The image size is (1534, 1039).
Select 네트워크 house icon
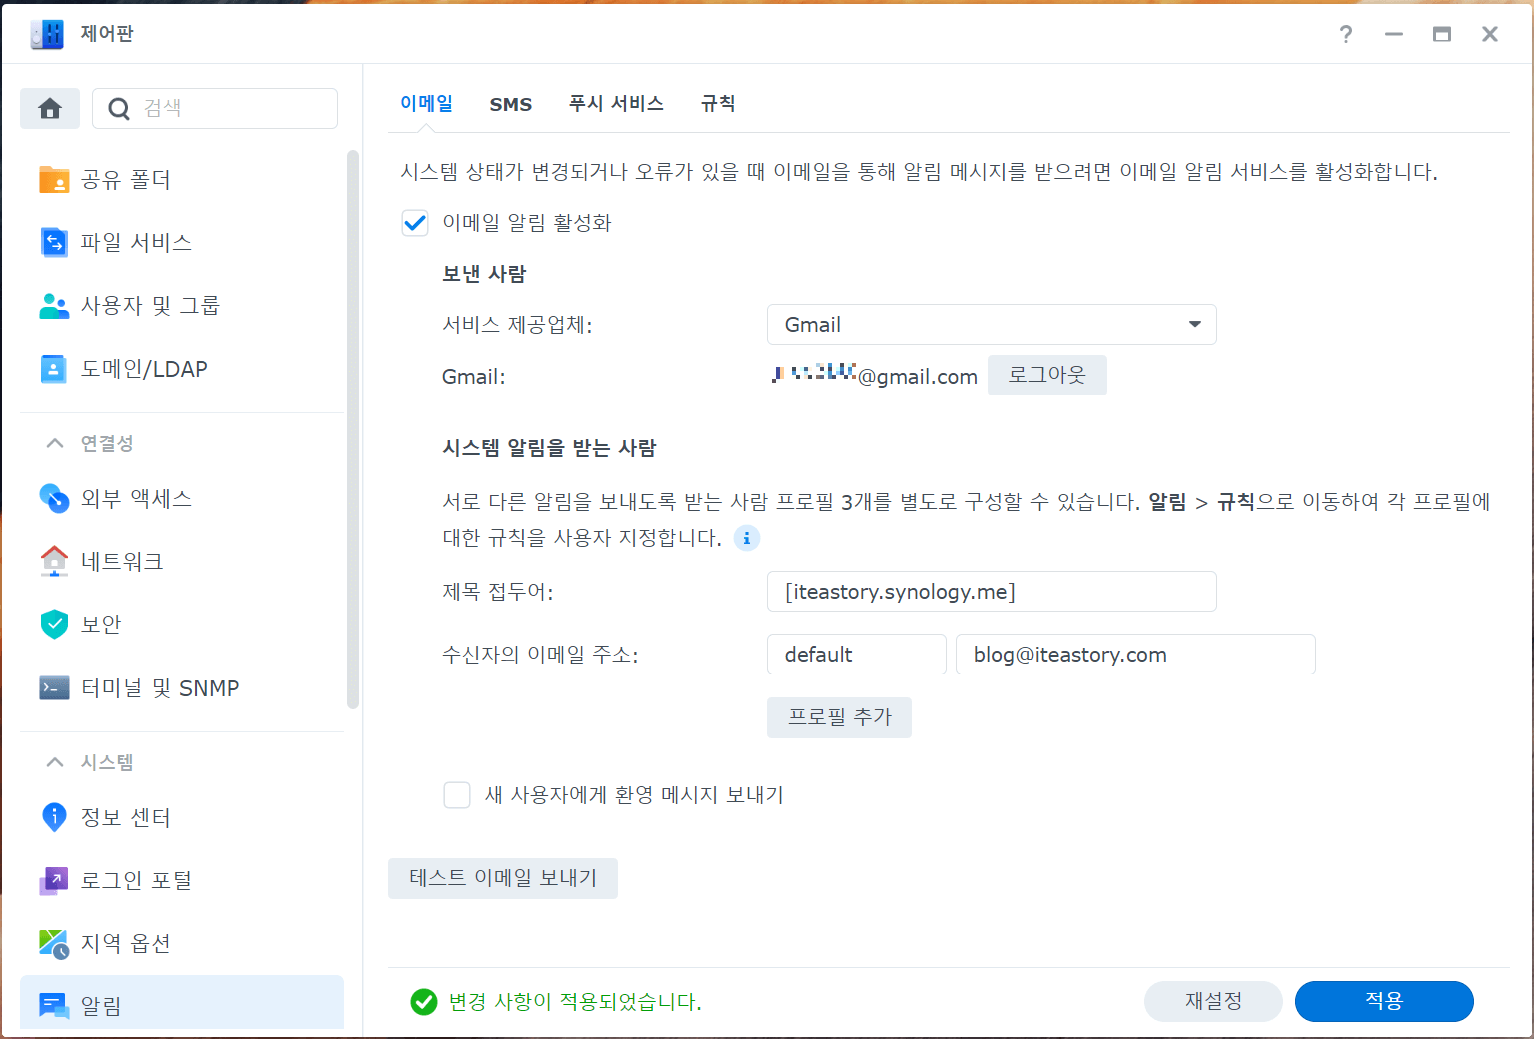(54, 561)
